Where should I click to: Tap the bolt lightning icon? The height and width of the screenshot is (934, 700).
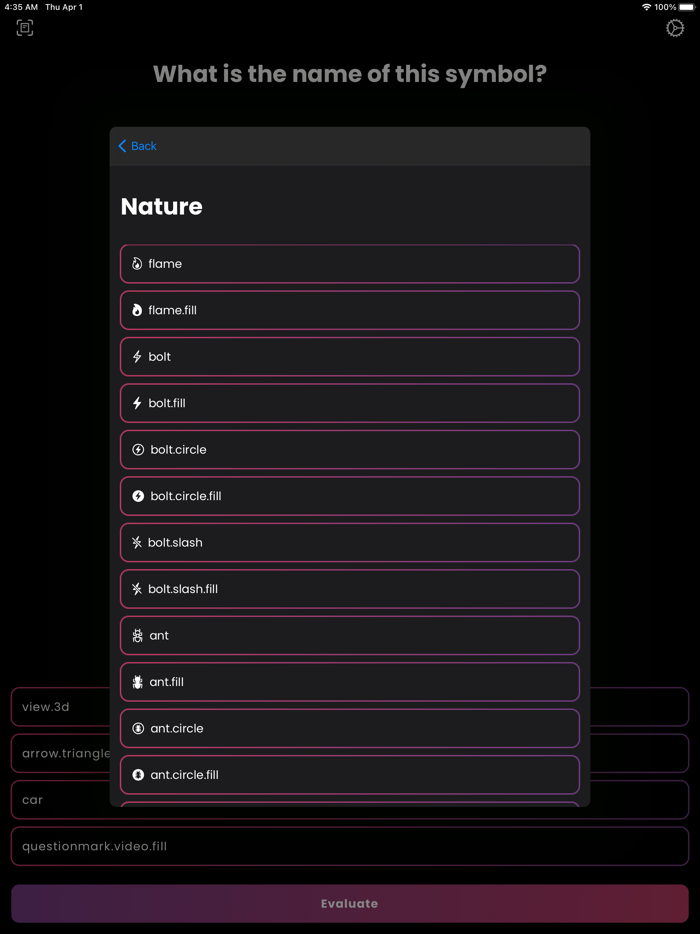click(x=137, y=357)
